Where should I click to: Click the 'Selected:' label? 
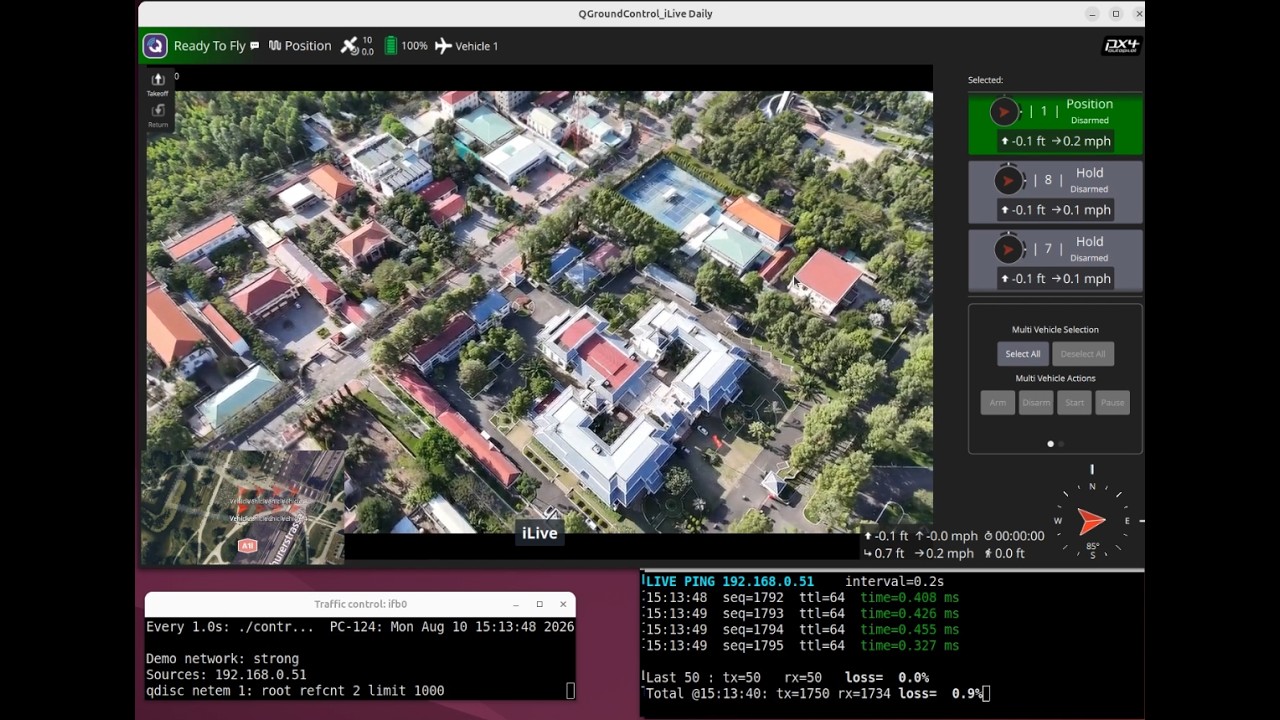pyautogui.click(x=985, y=80)
